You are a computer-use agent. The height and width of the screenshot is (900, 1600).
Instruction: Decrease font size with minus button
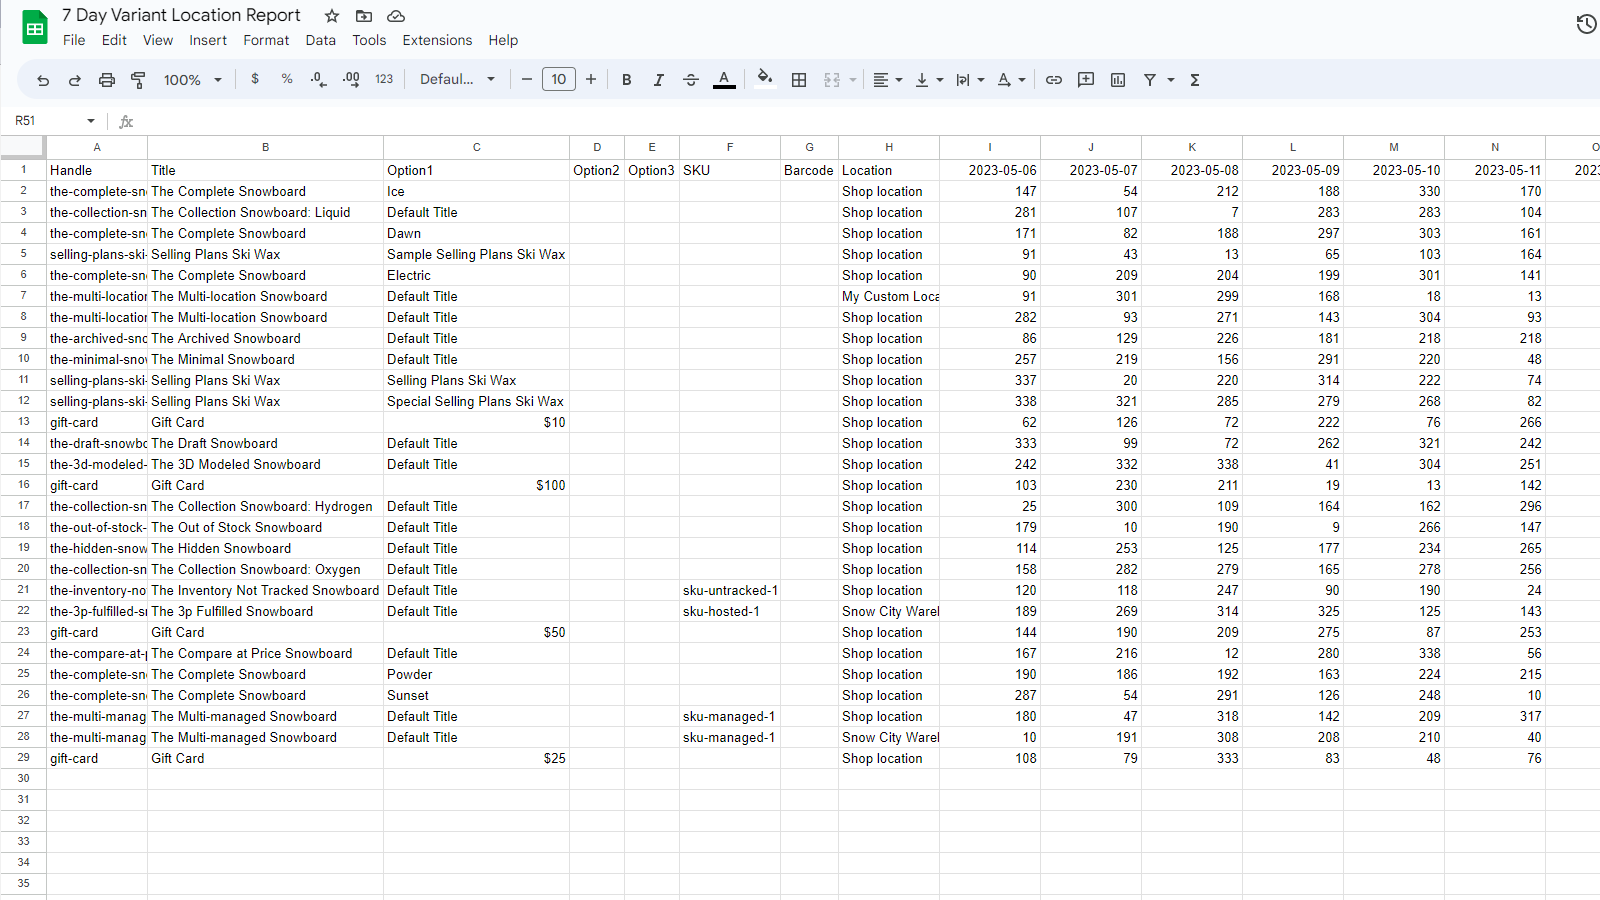(527, 79)
